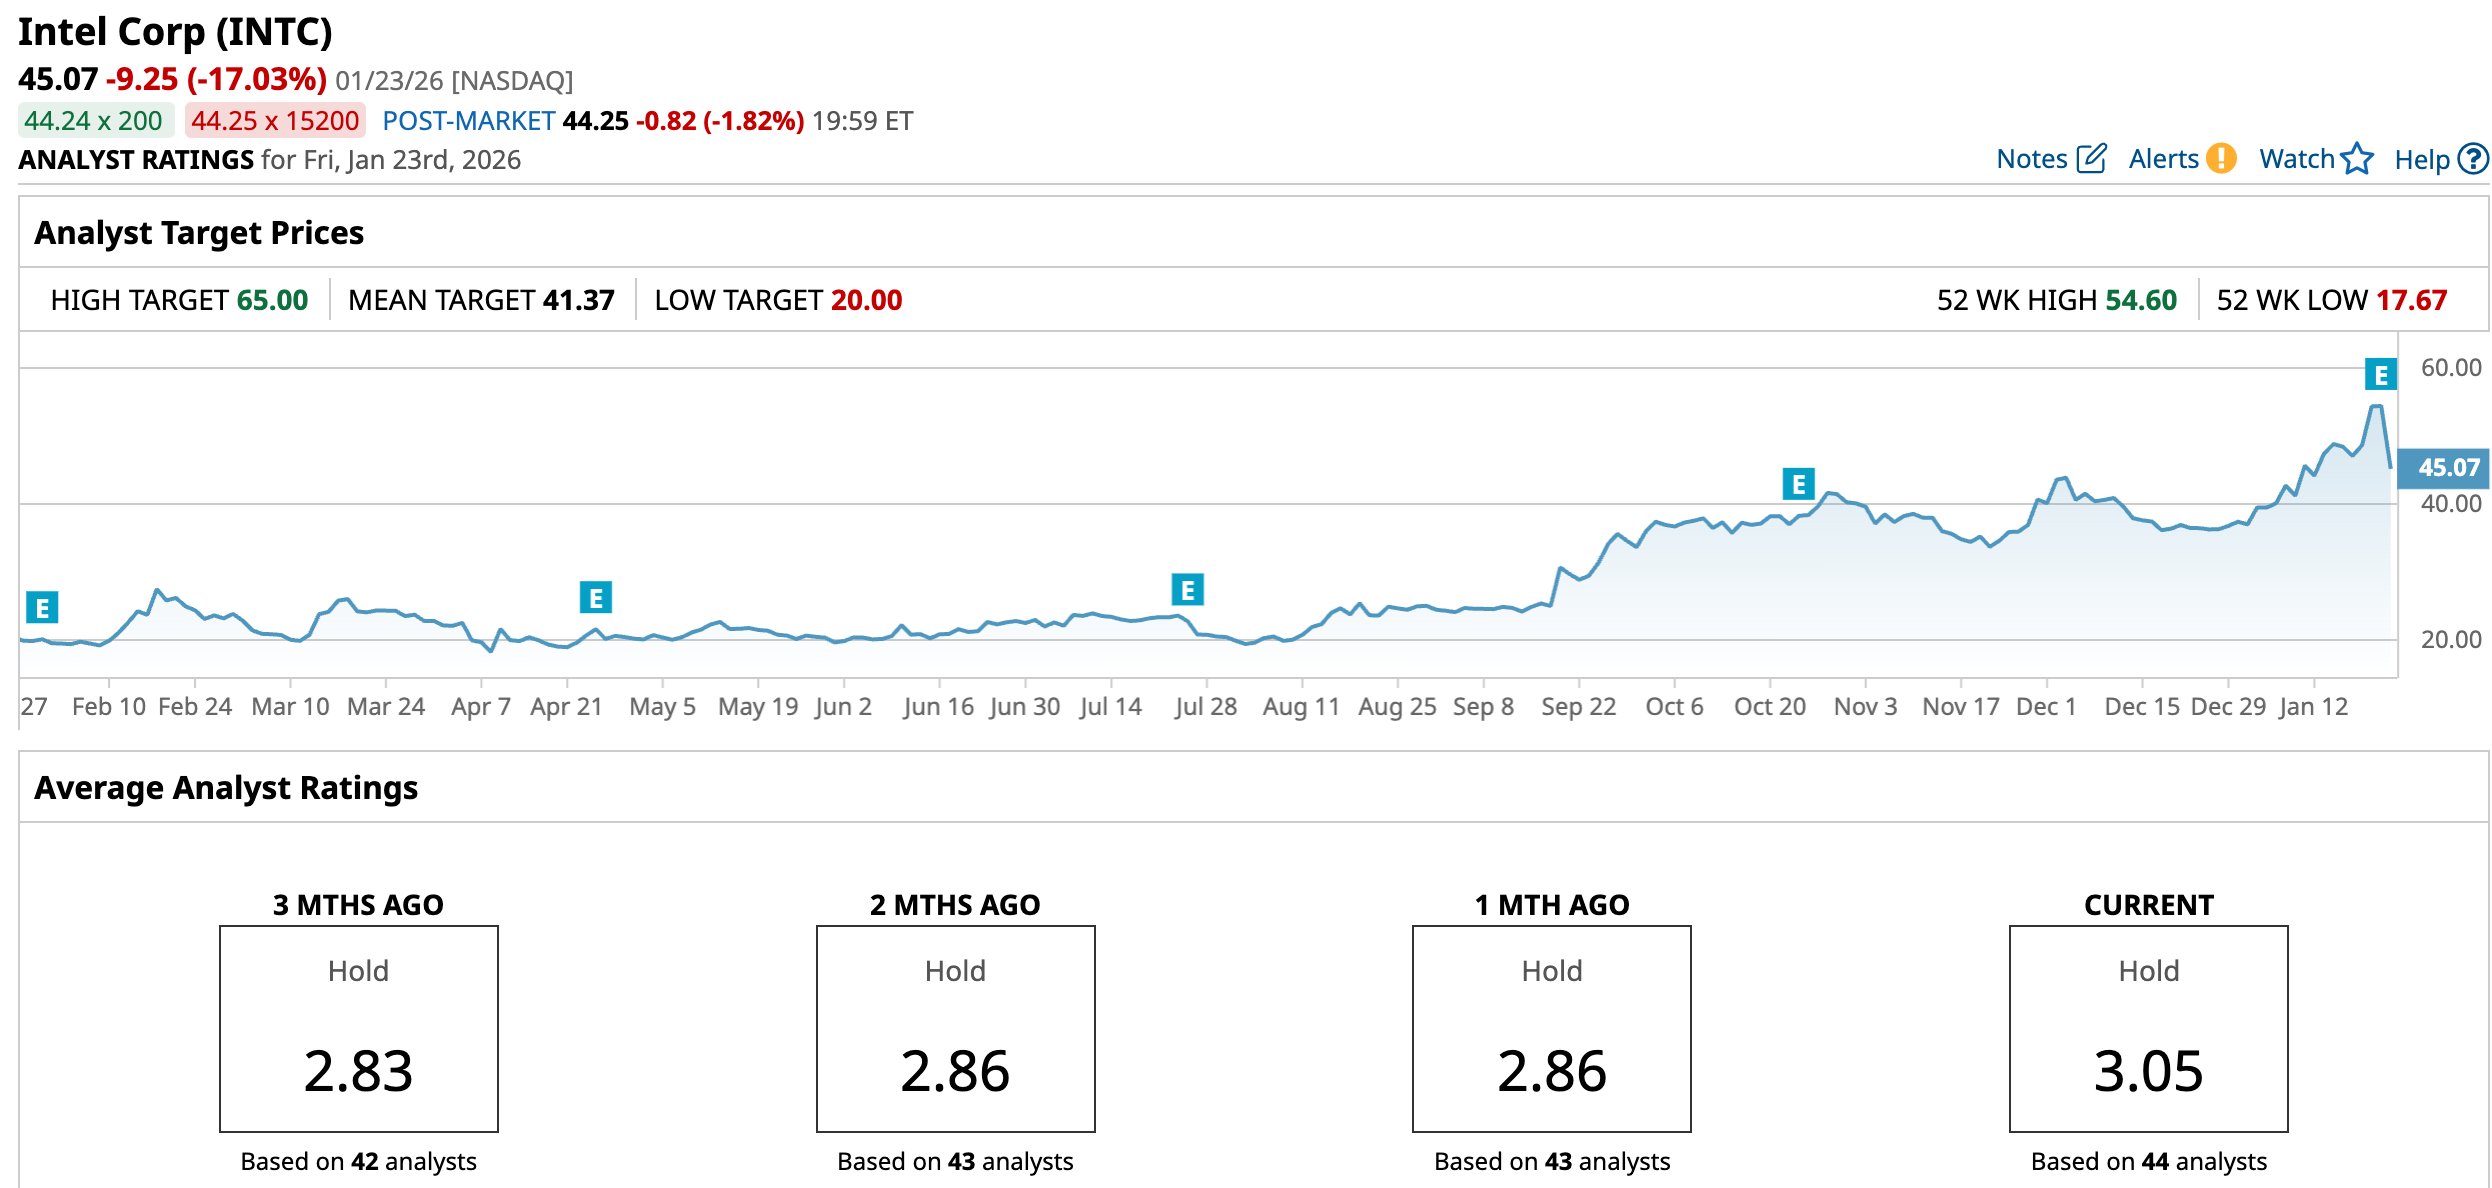Click leftmost earnings marker E on chart
This screenshot has width=2492, height=1188.
[x=42, y=607]
